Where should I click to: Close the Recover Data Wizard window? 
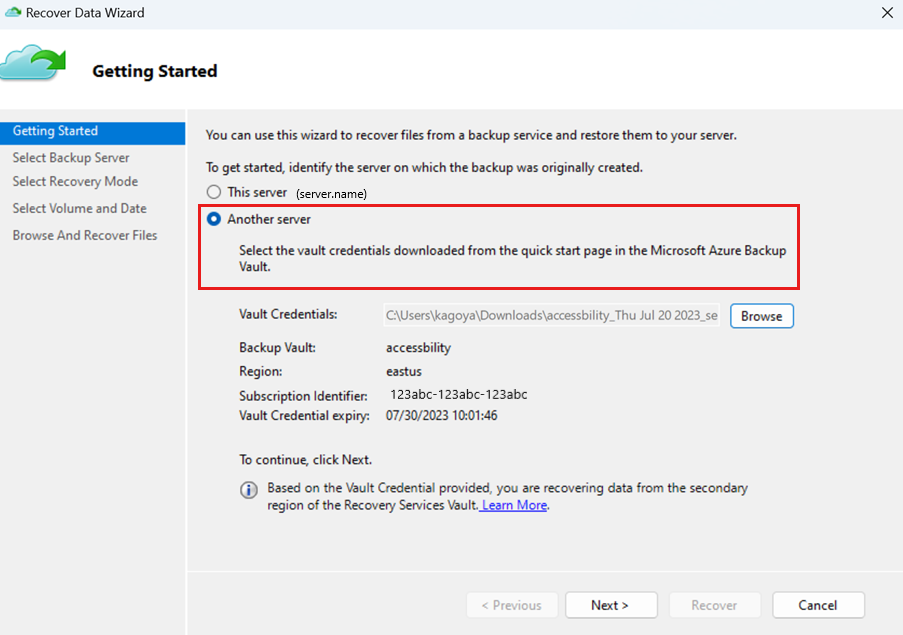(x=887, y=13)
